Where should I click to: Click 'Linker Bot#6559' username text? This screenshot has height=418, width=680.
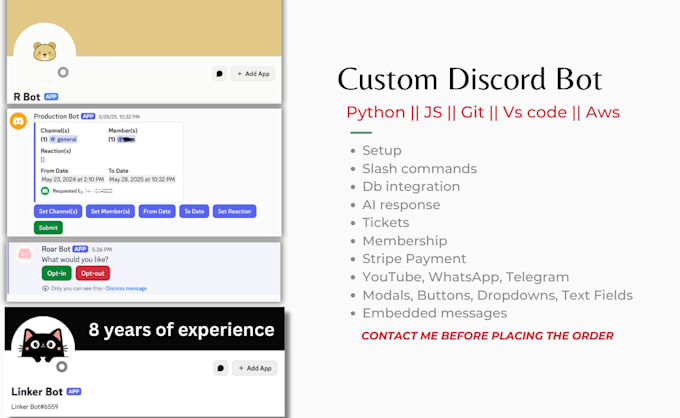pyautogui.click(x=35, y=407)
